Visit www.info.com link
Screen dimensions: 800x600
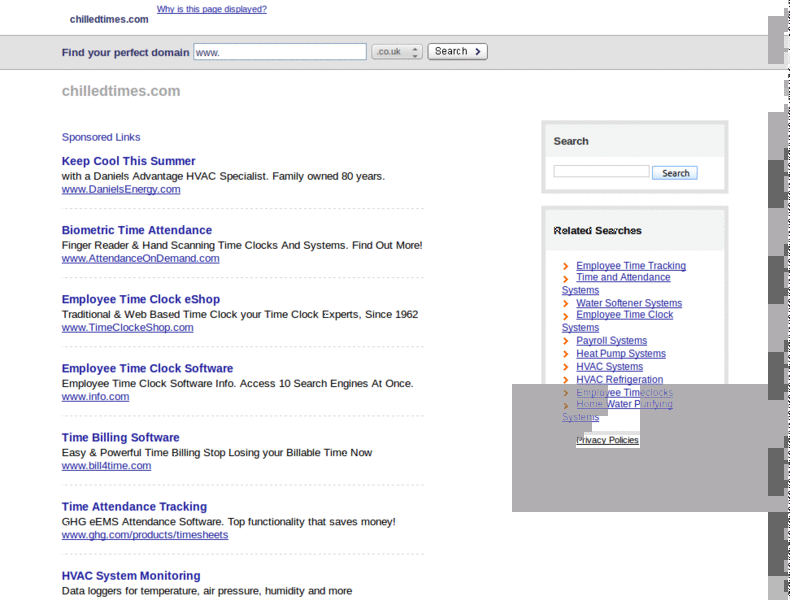[95, 396]
